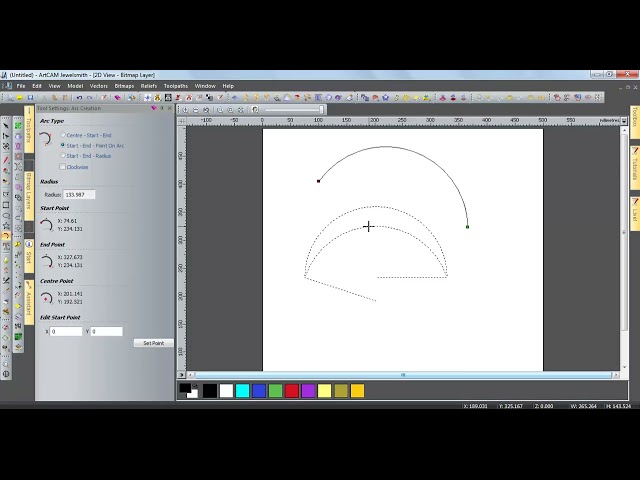Image resolution: width=640 pixels, height=480 pixels.
Task: Pick the orange color swatch
Action: (x=357, y=391)
